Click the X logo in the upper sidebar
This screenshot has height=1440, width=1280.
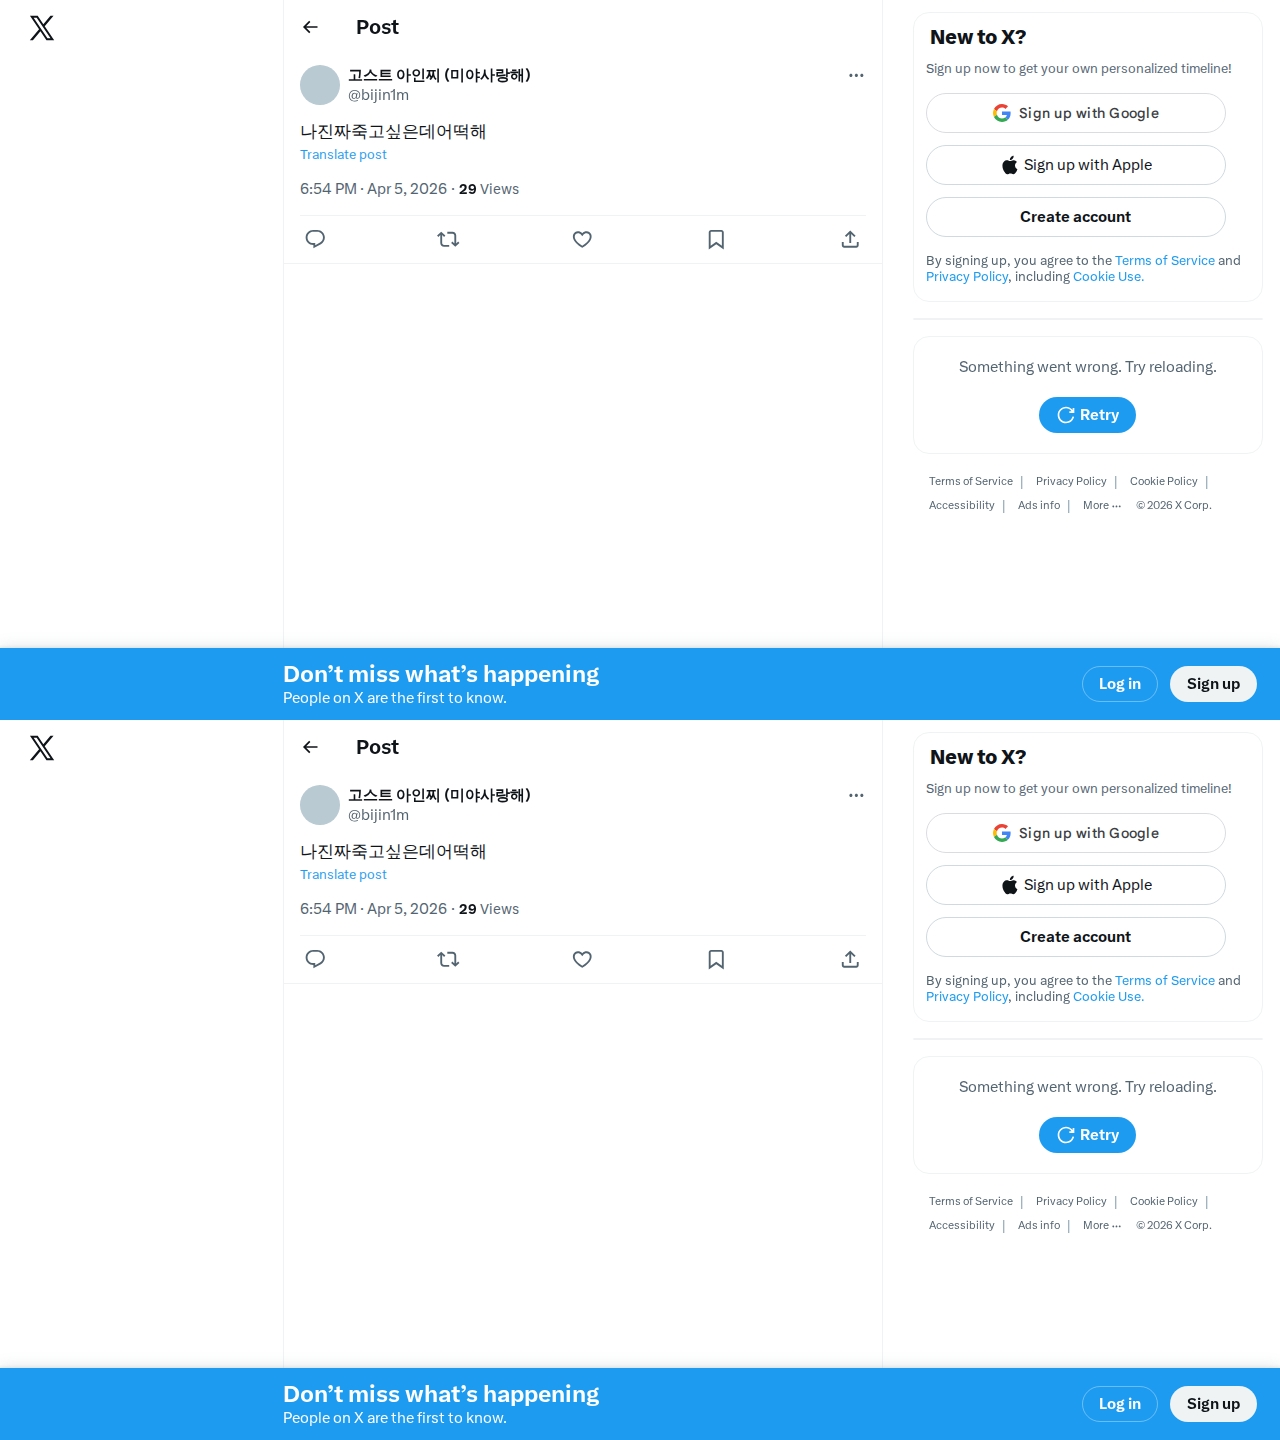point(42,28)
